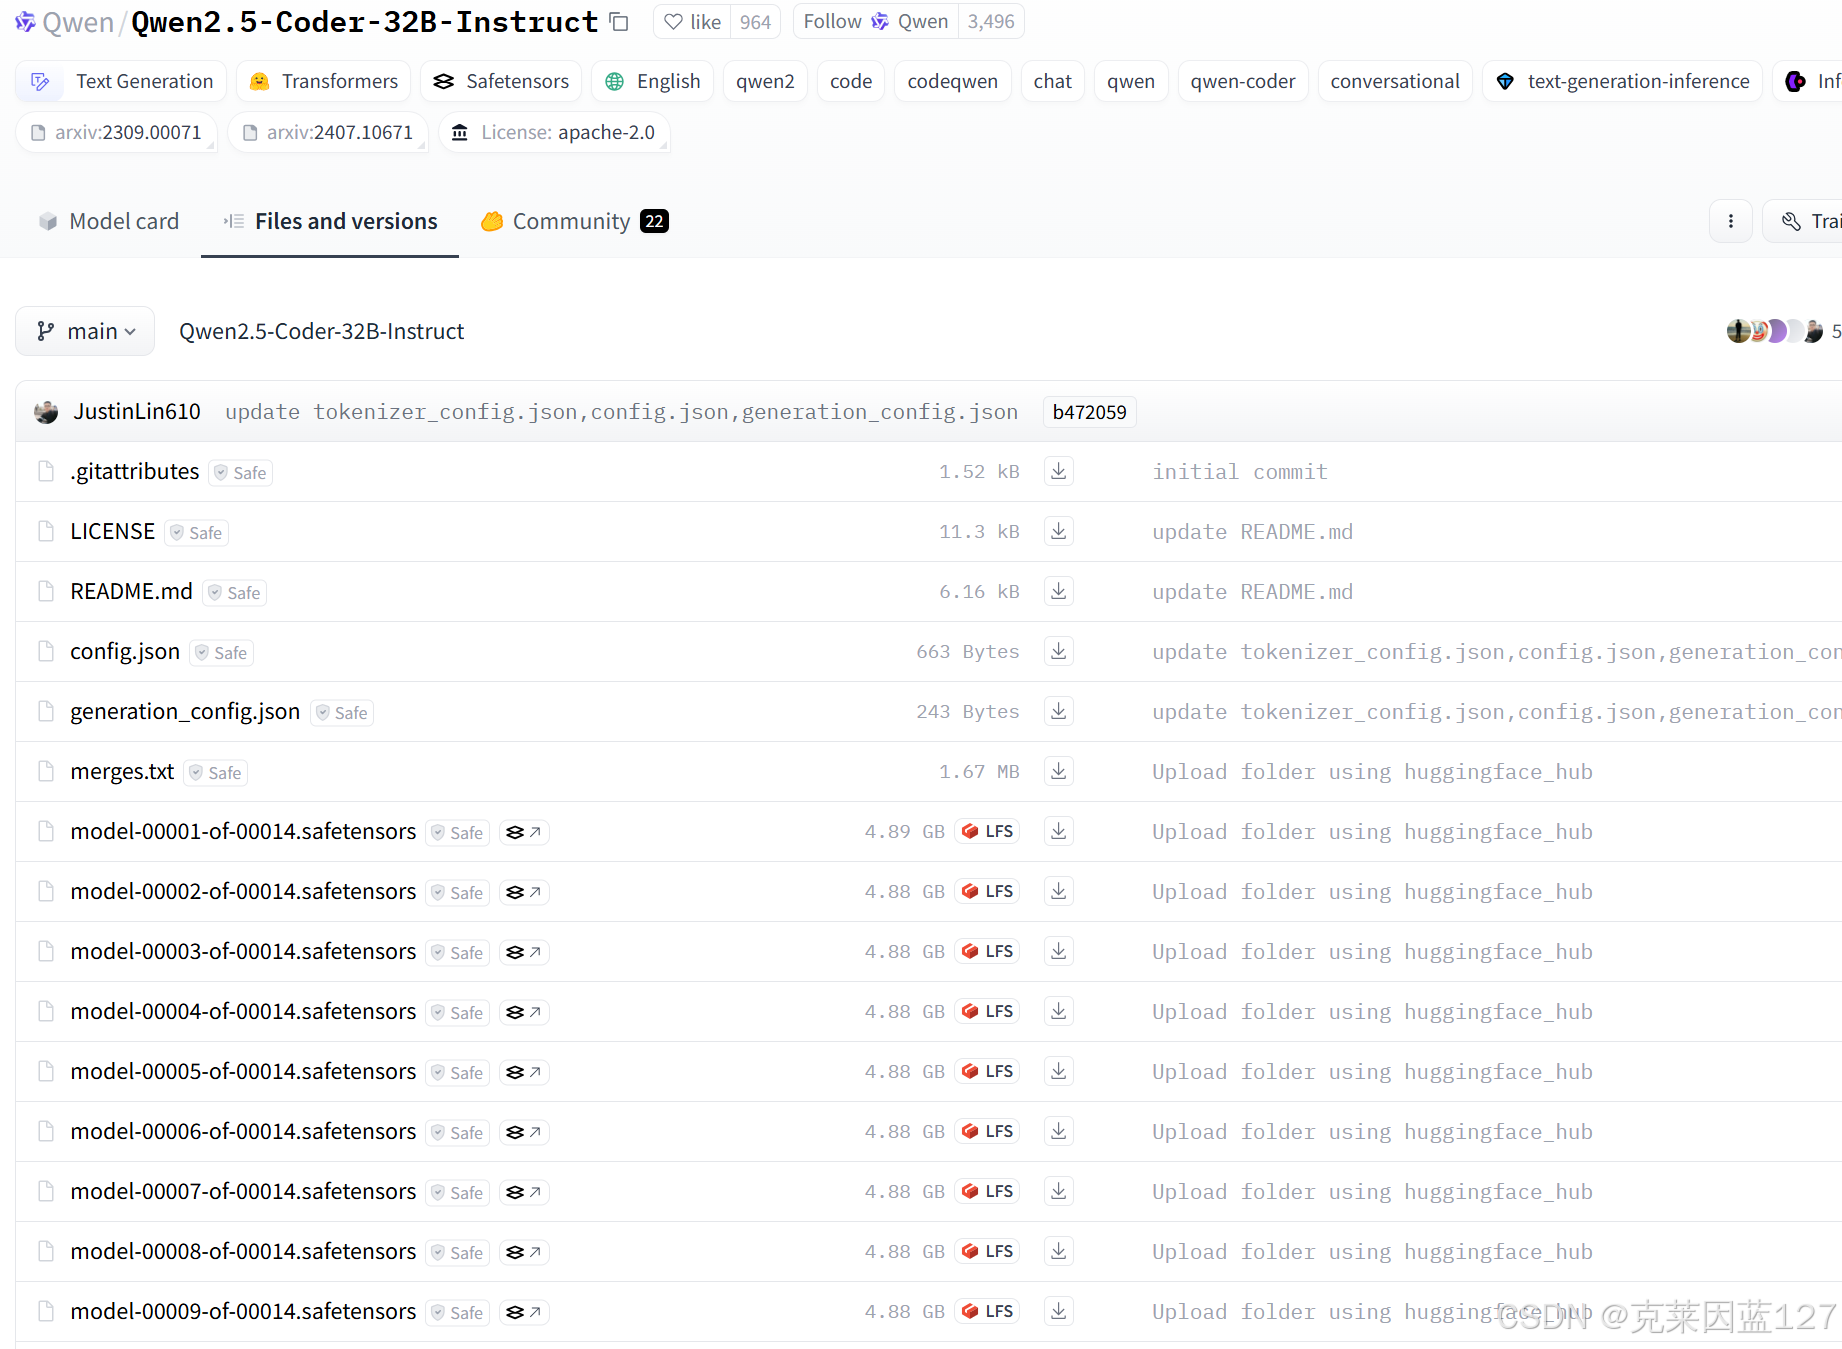Open arxiv:2309.00071 paper tag
The height and width of the screenshot is (1349, 1842).
(117, 132)
